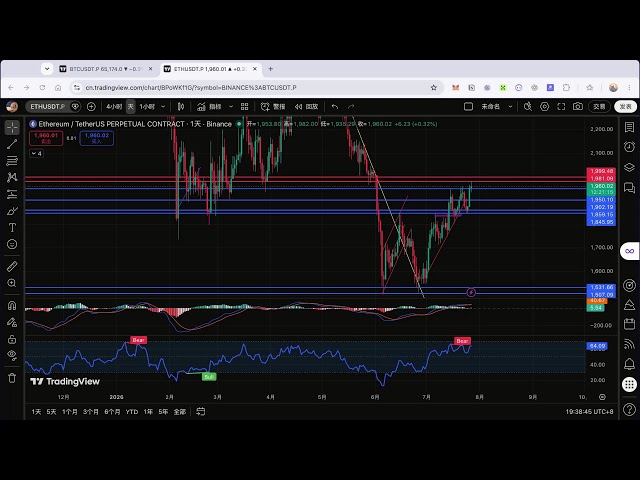Expand the timeframe interval dropdown arrow
This screenshot has height=480, width=640.
[163, 107]
